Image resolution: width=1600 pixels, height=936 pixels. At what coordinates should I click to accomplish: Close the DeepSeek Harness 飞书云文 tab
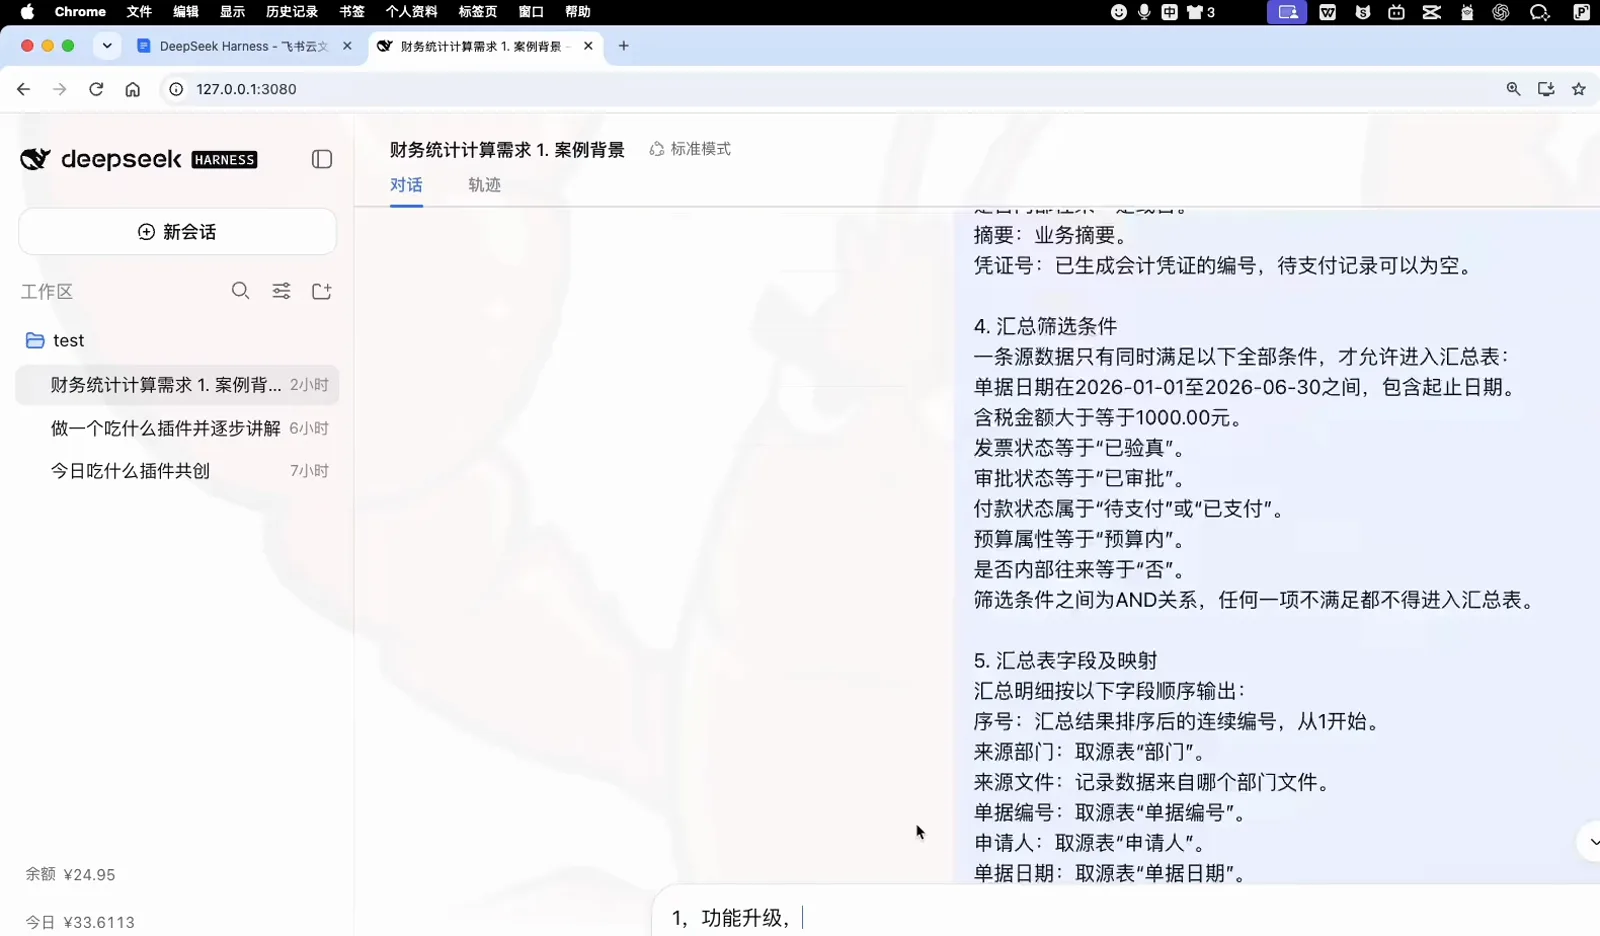[347, 46]
